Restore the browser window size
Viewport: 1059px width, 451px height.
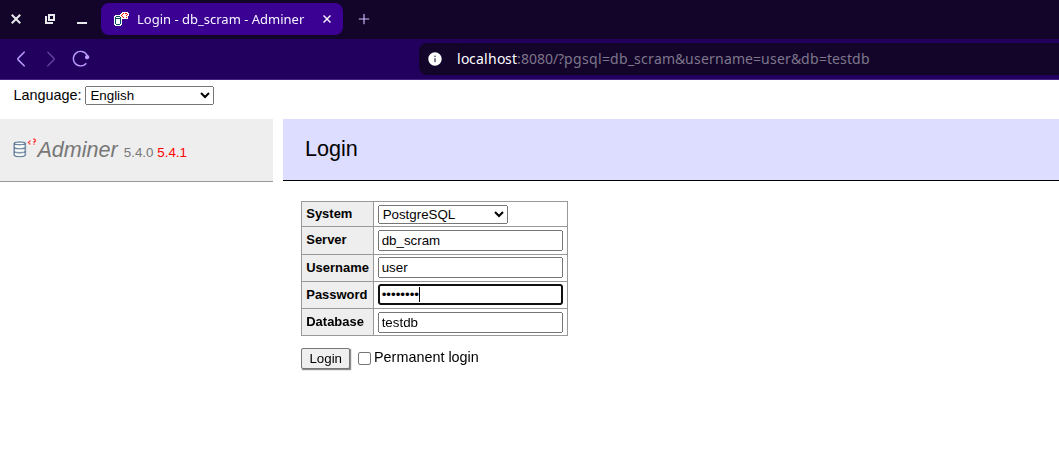pos(50,19)
